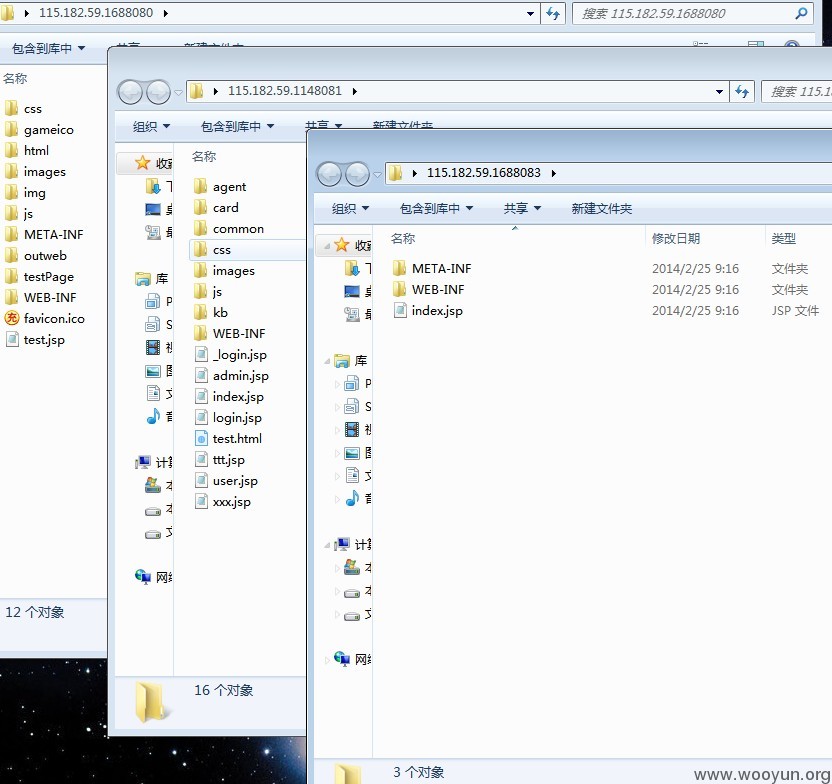Open 共享 dropdown in 8083 window
832x784 pixels.
pos(522,208)
